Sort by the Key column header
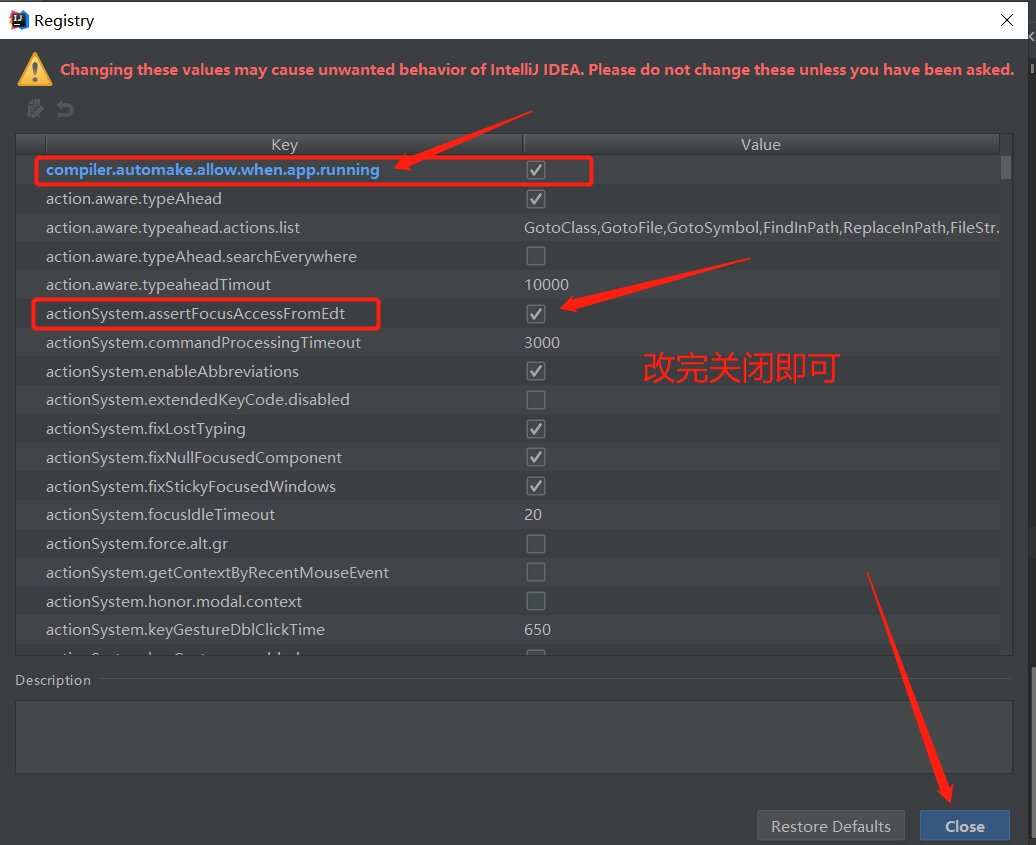Image resolution: width=1036 pixels, height=845 pixels. [x=284, y=144]
